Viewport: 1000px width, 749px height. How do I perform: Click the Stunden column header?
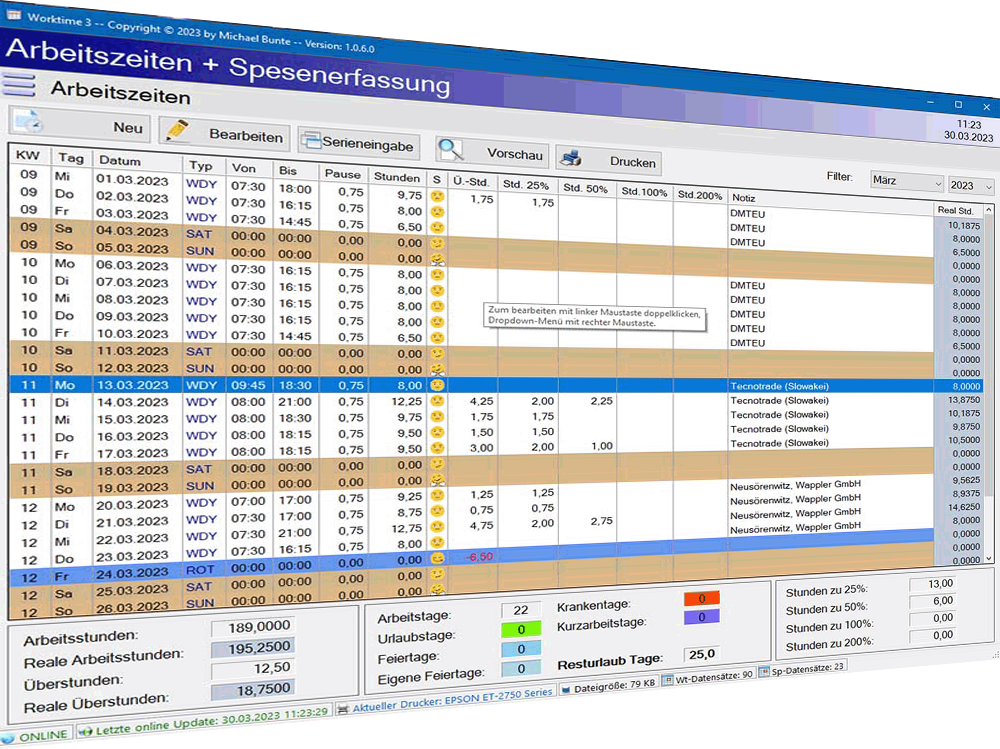(397, 178)
